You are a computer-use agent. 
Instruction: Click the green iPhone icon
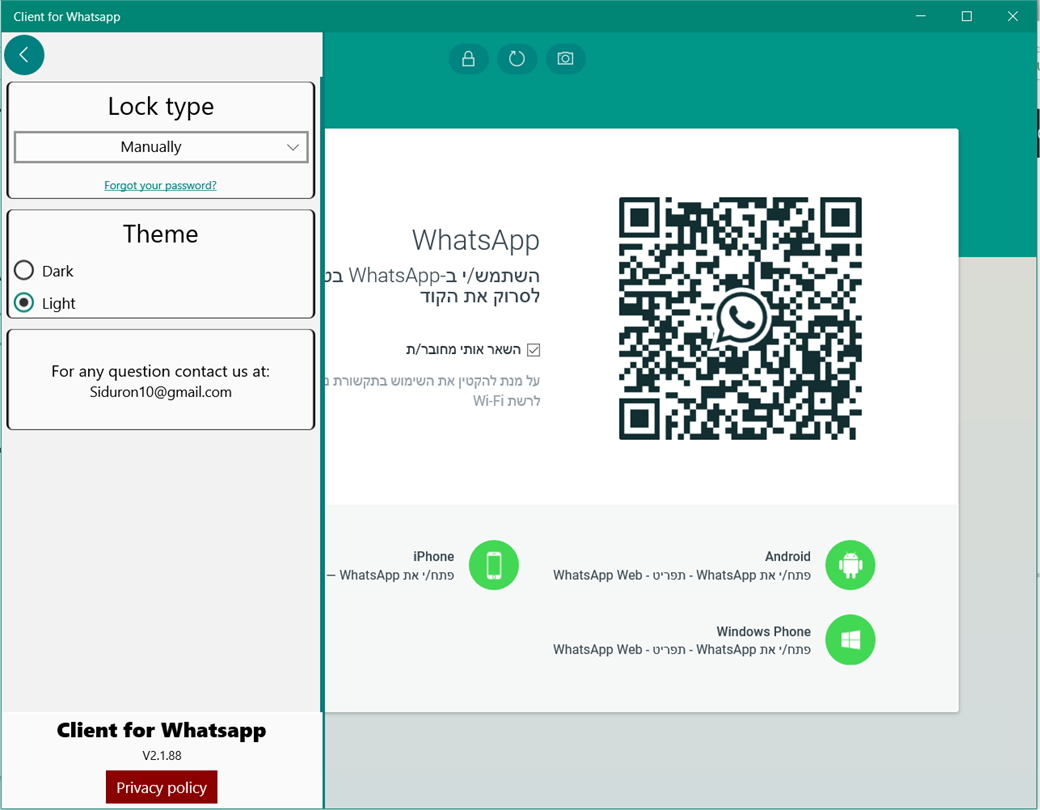coord(493,565)
